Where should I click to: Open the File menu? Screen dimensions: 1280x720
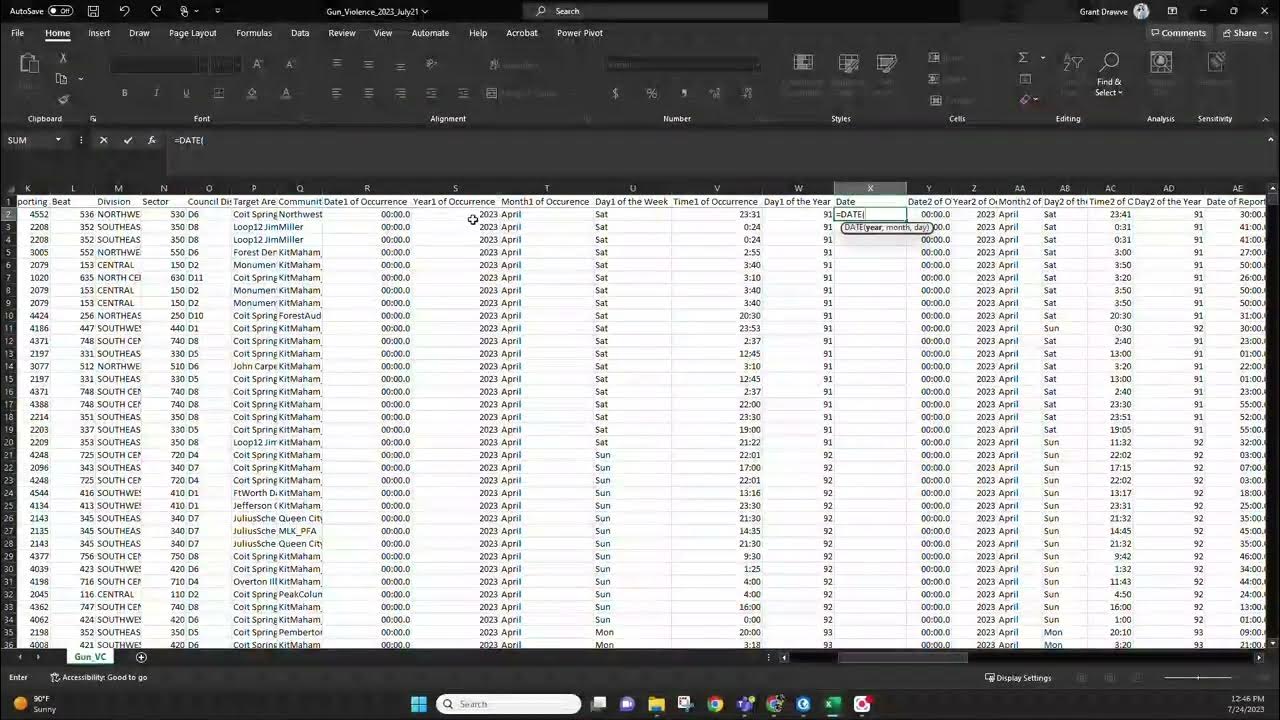point(18,33)
